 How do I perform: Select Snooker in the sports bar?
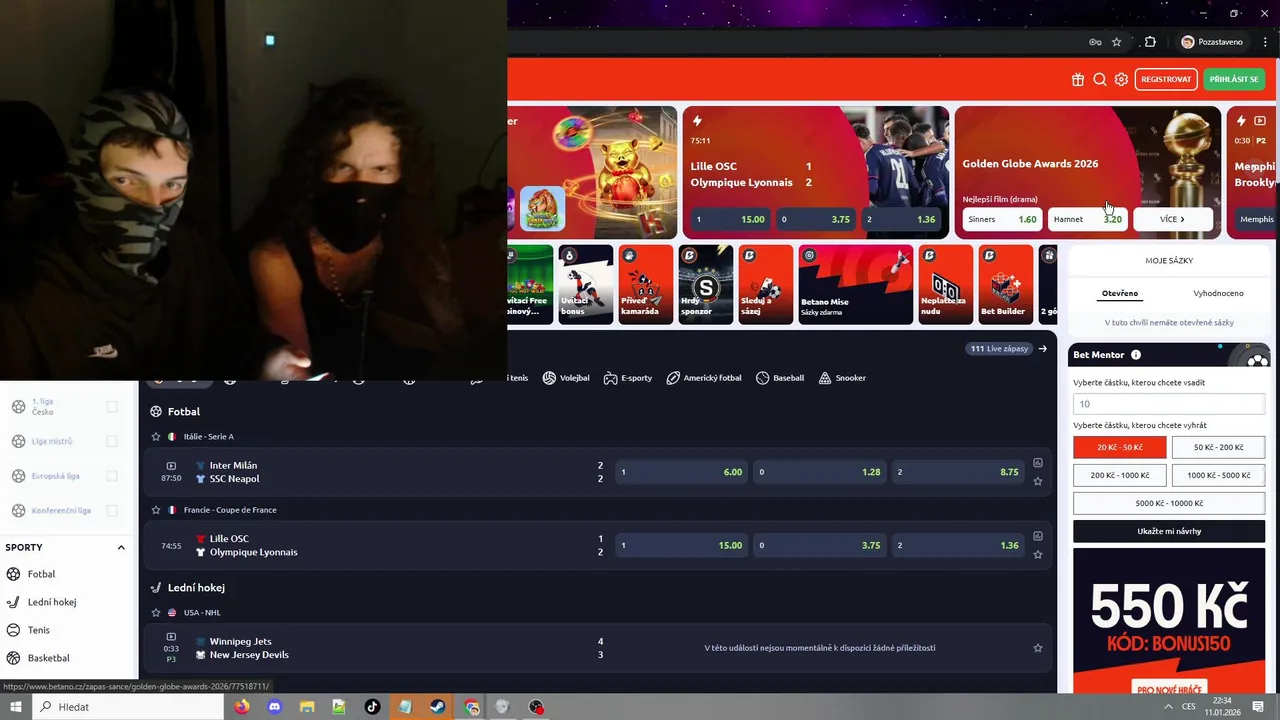tap(842, 378)
